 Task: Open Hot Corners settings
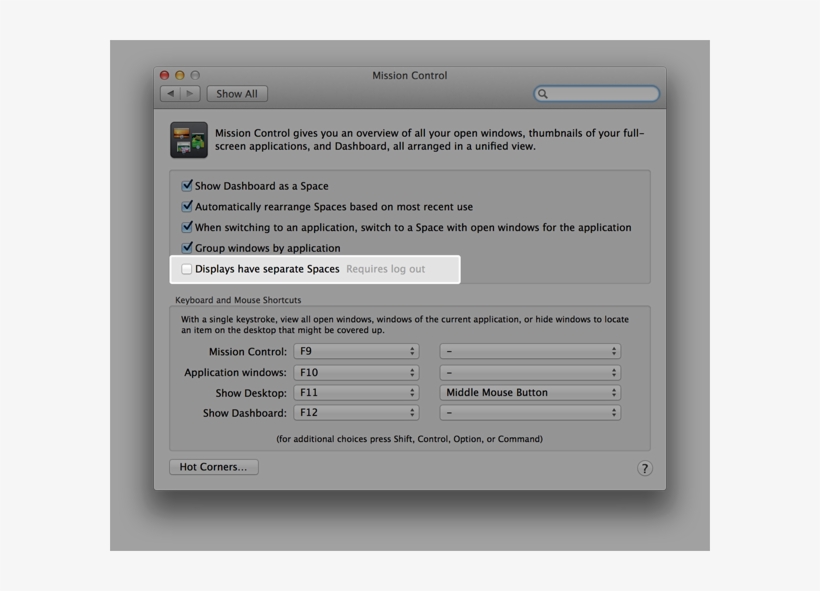[214, 467]
